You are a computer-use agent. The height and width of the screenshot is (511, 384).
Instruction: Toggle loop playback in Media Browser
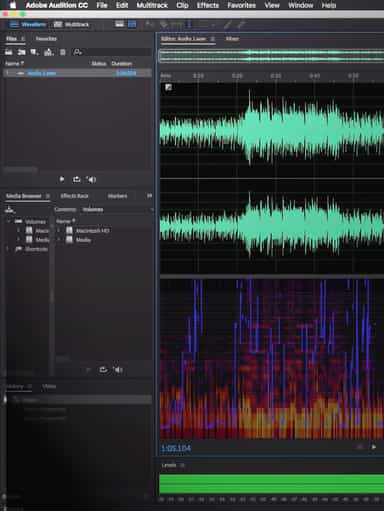click(103, 370)
